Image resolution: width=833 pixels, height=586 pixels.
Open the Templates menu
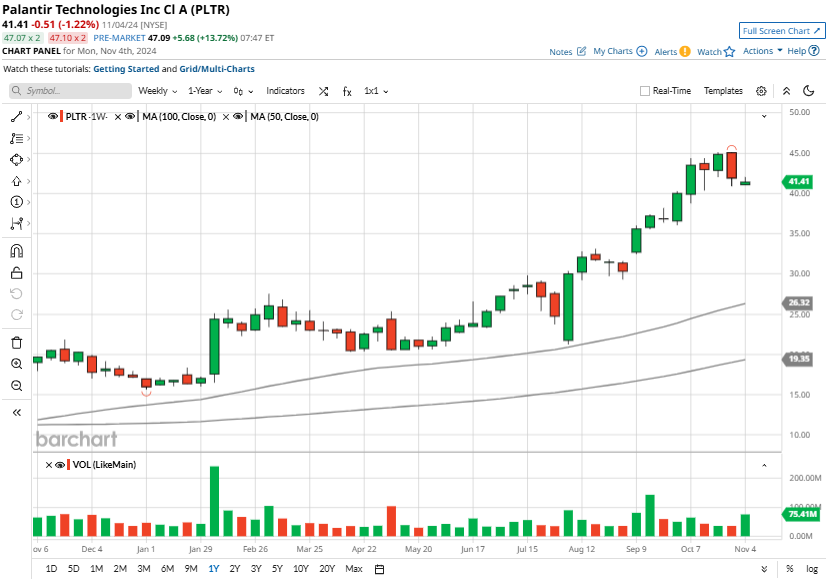tap(723, 91)
